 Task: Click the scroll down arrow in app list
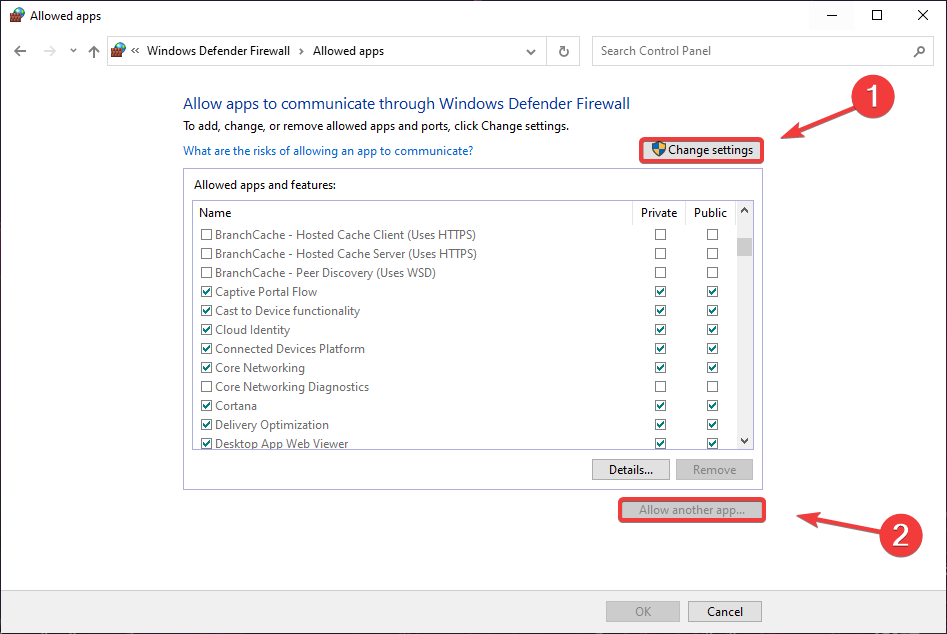[x=744, y=441]
